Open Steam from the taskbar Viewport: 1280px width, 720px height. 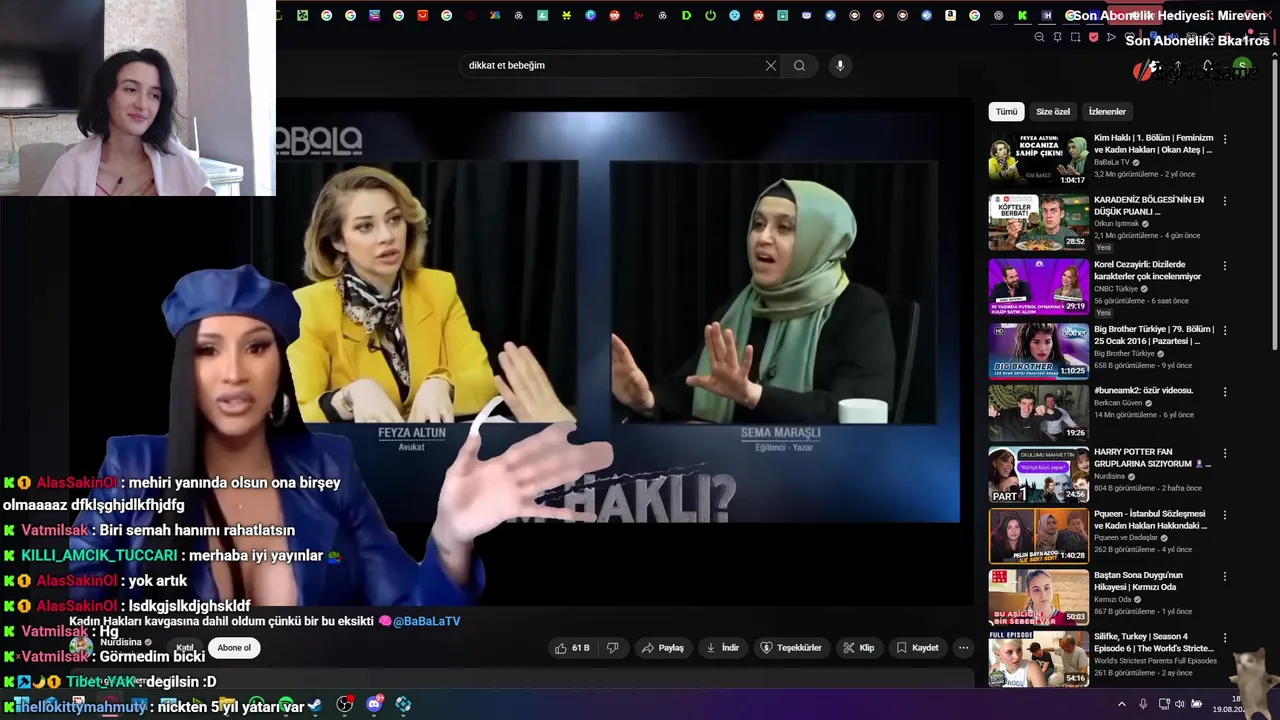tap(314, 705)
